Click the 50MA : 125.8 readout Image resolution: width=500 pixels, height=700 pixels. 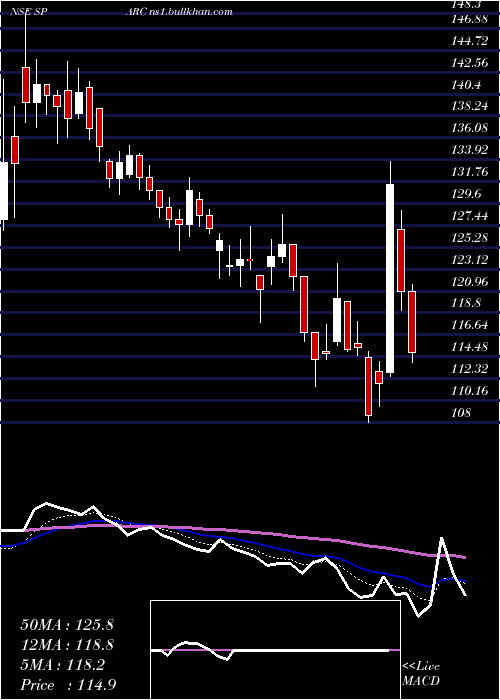(67, 625)
